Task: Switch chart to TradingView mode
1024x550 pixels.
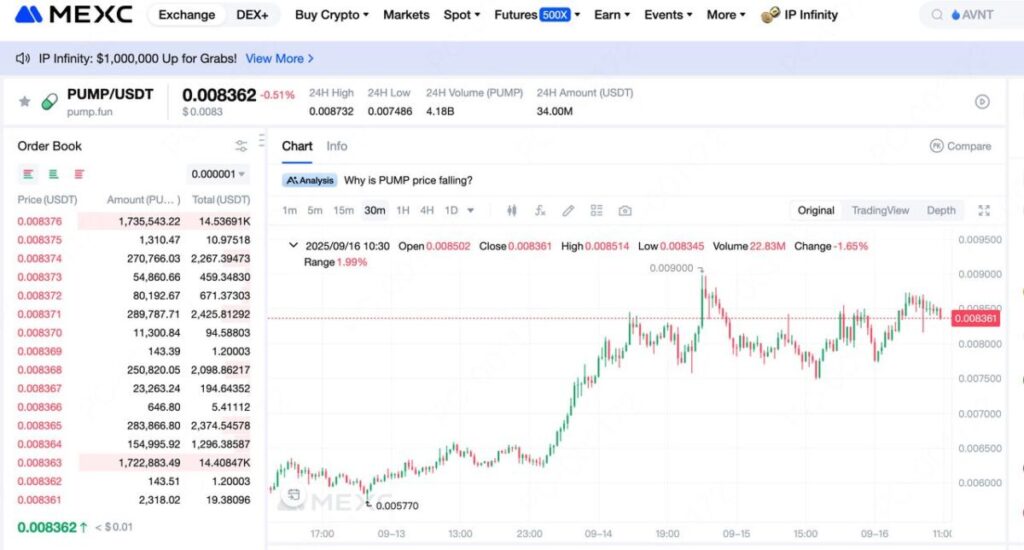Action: (x=880, y=210)
